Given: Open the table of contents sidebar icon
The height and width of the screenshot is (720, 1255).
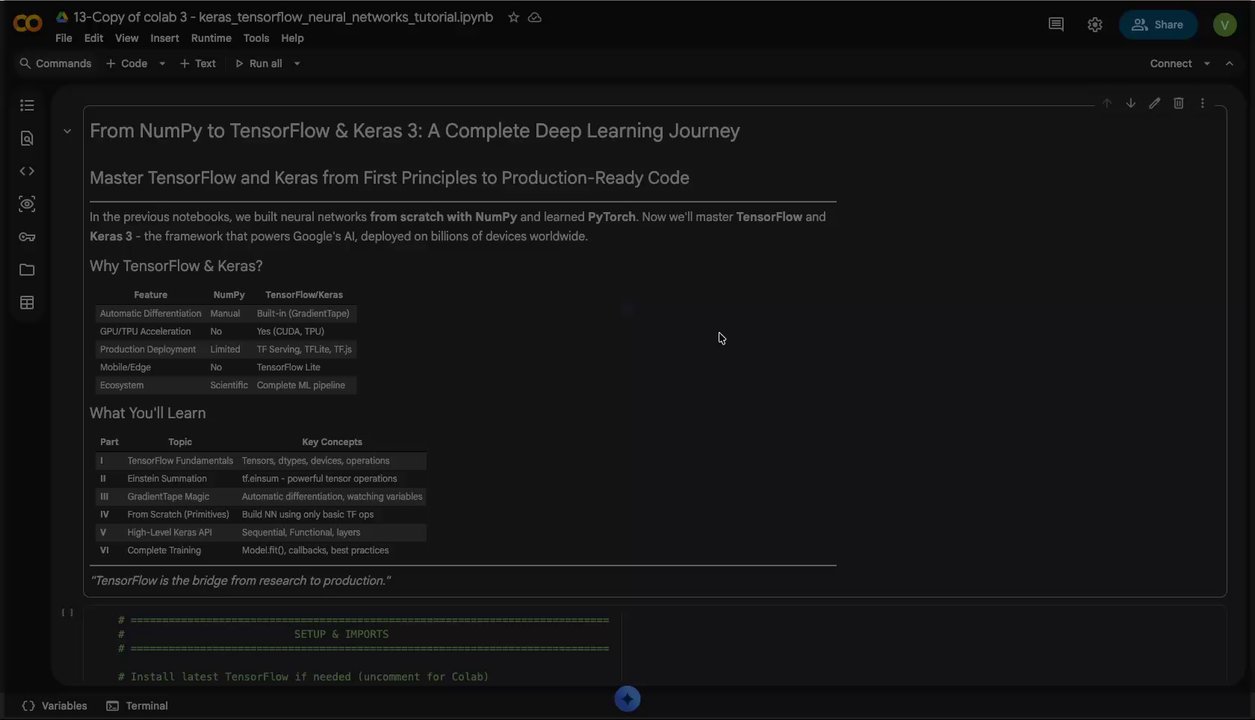Looking at the screenshot, I should coord(27,105).
